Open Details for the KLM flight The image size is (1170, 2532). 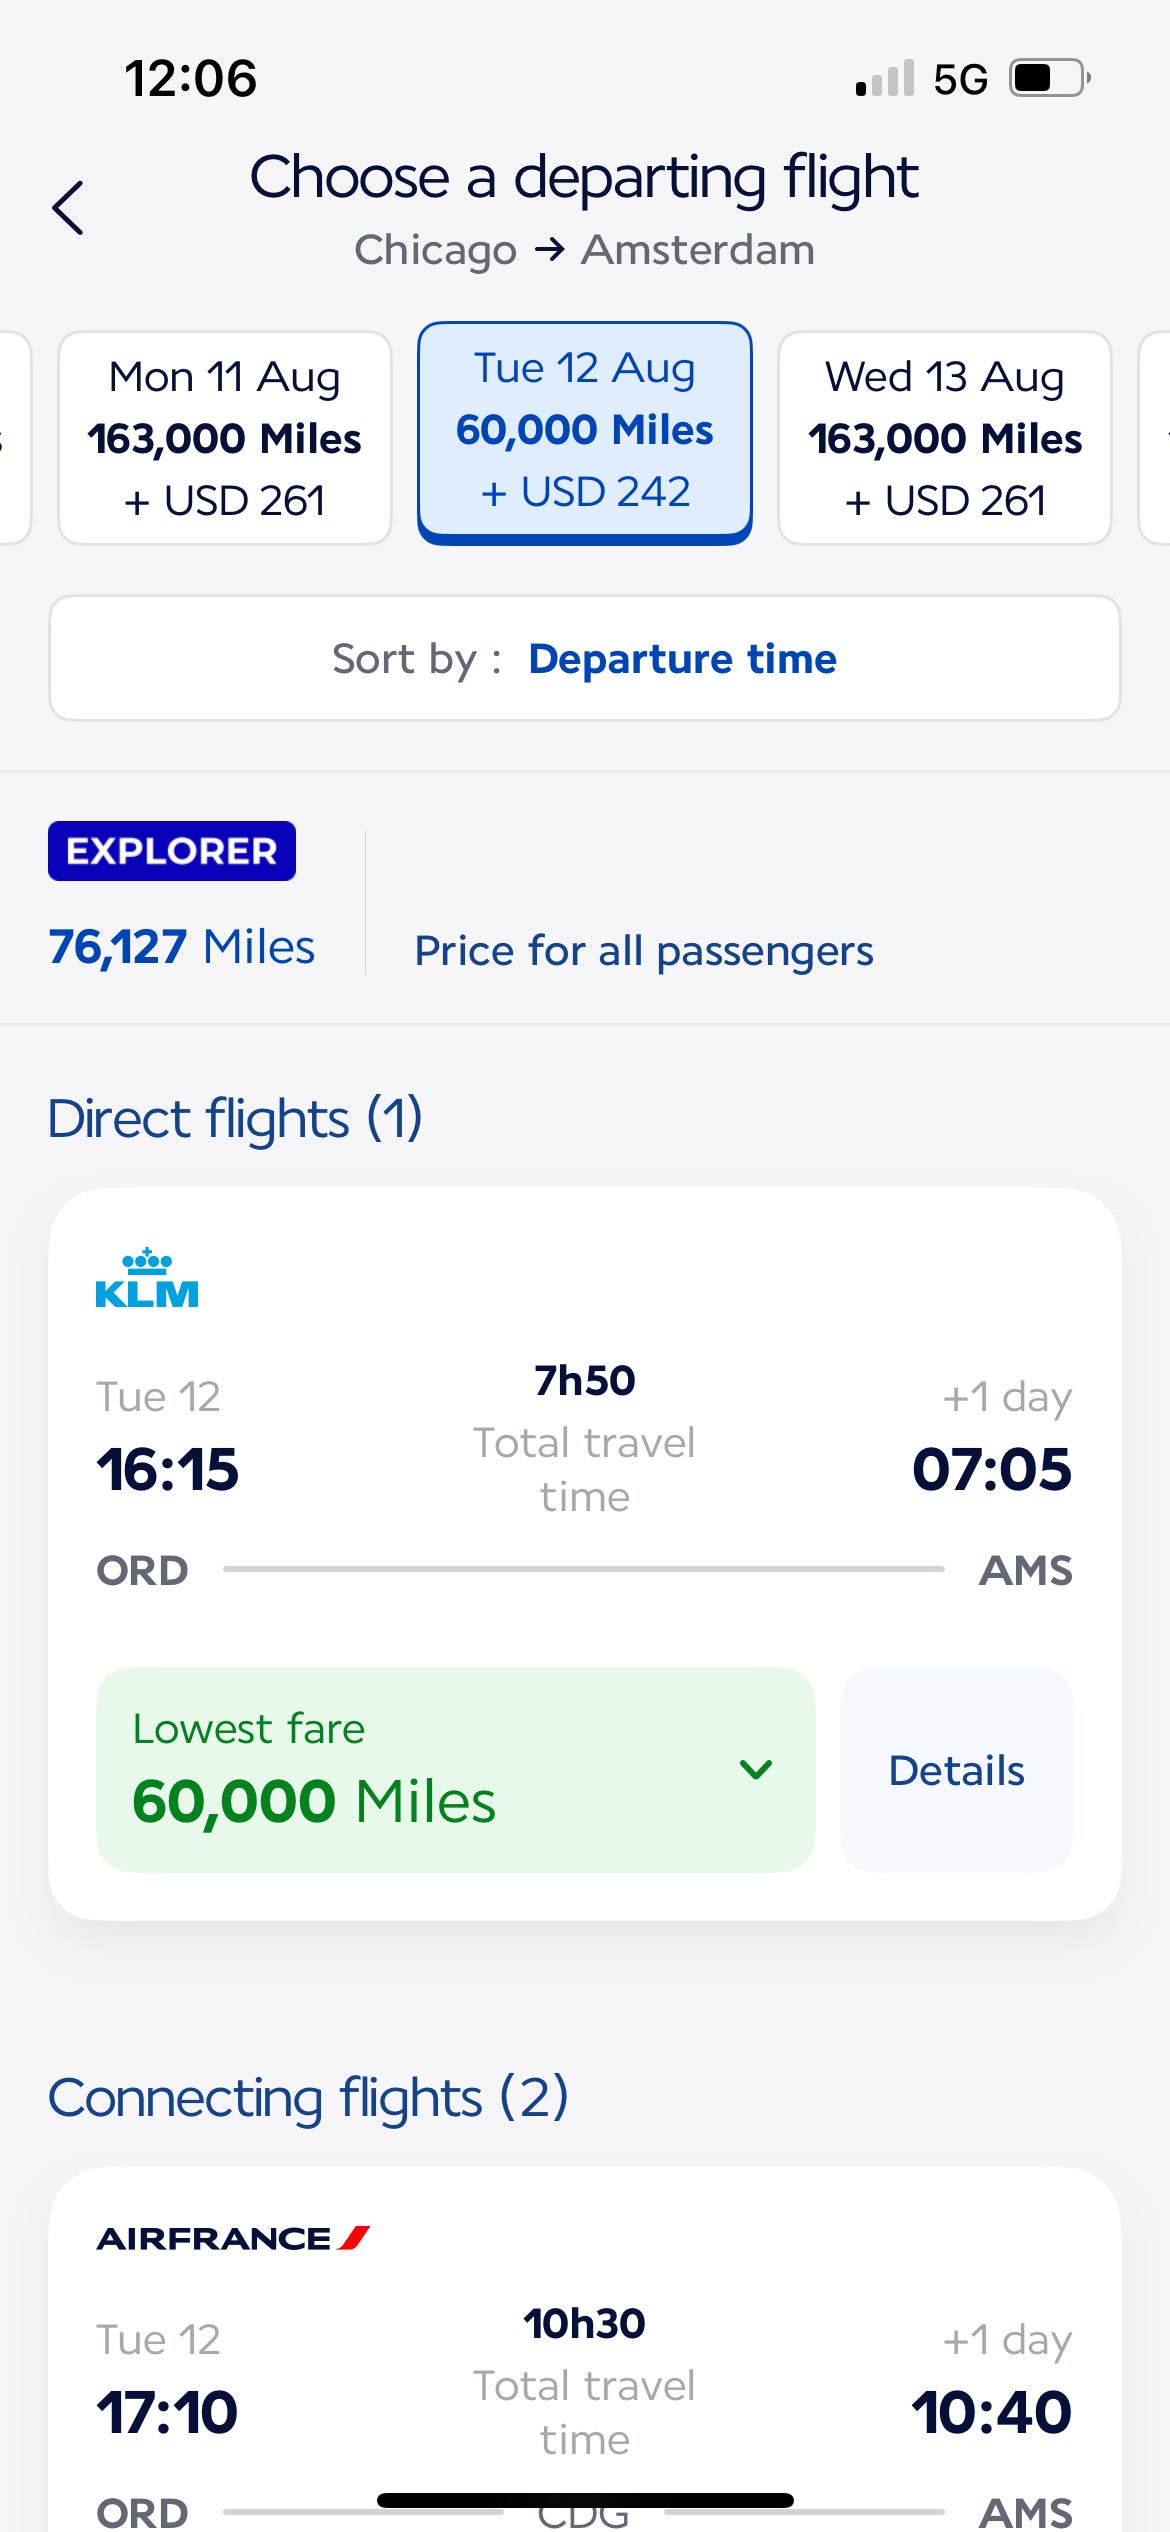957,1770
